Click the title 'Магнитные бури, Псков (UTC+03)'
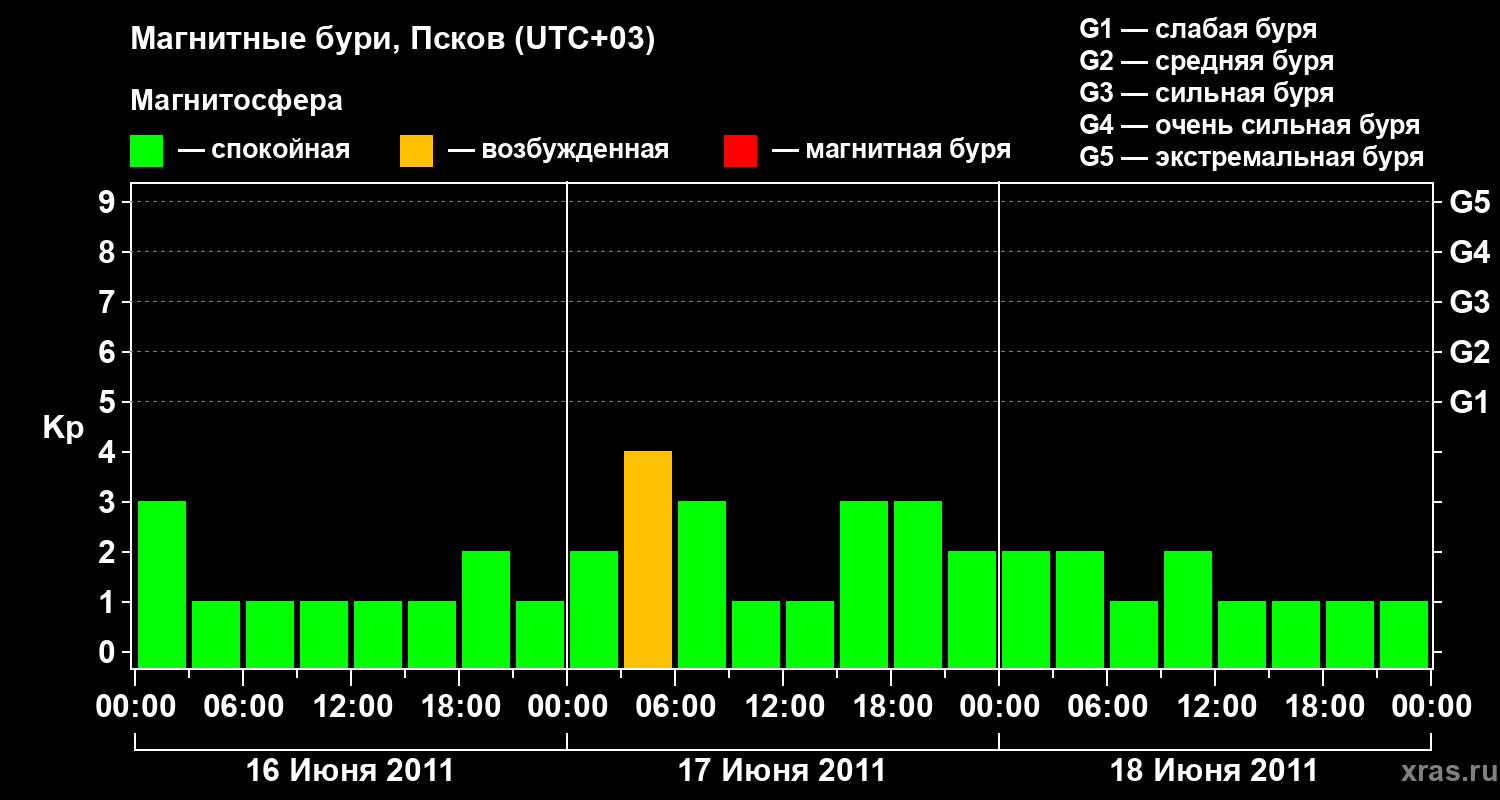 [x=393, y=40]
